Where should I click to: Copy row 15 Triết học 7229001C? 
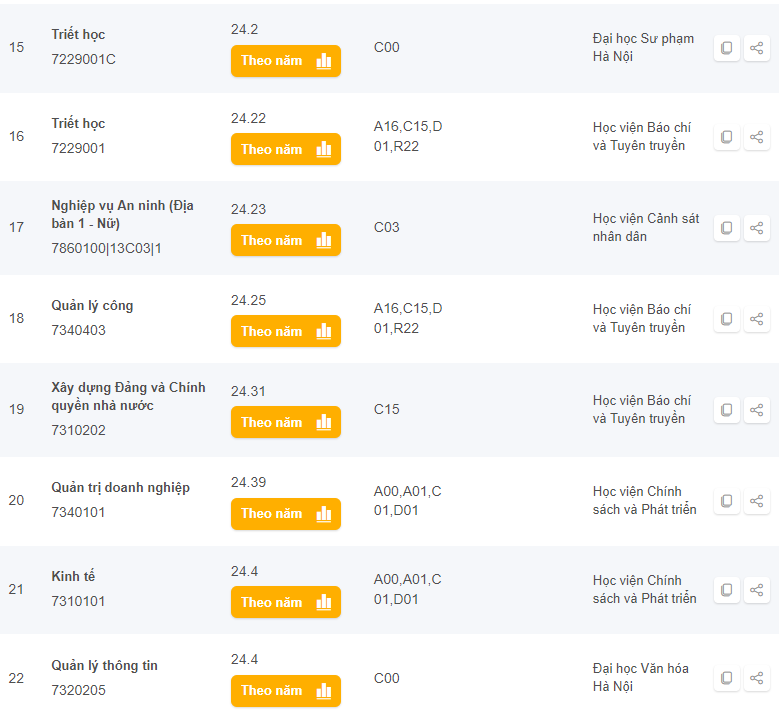point(727,48)
